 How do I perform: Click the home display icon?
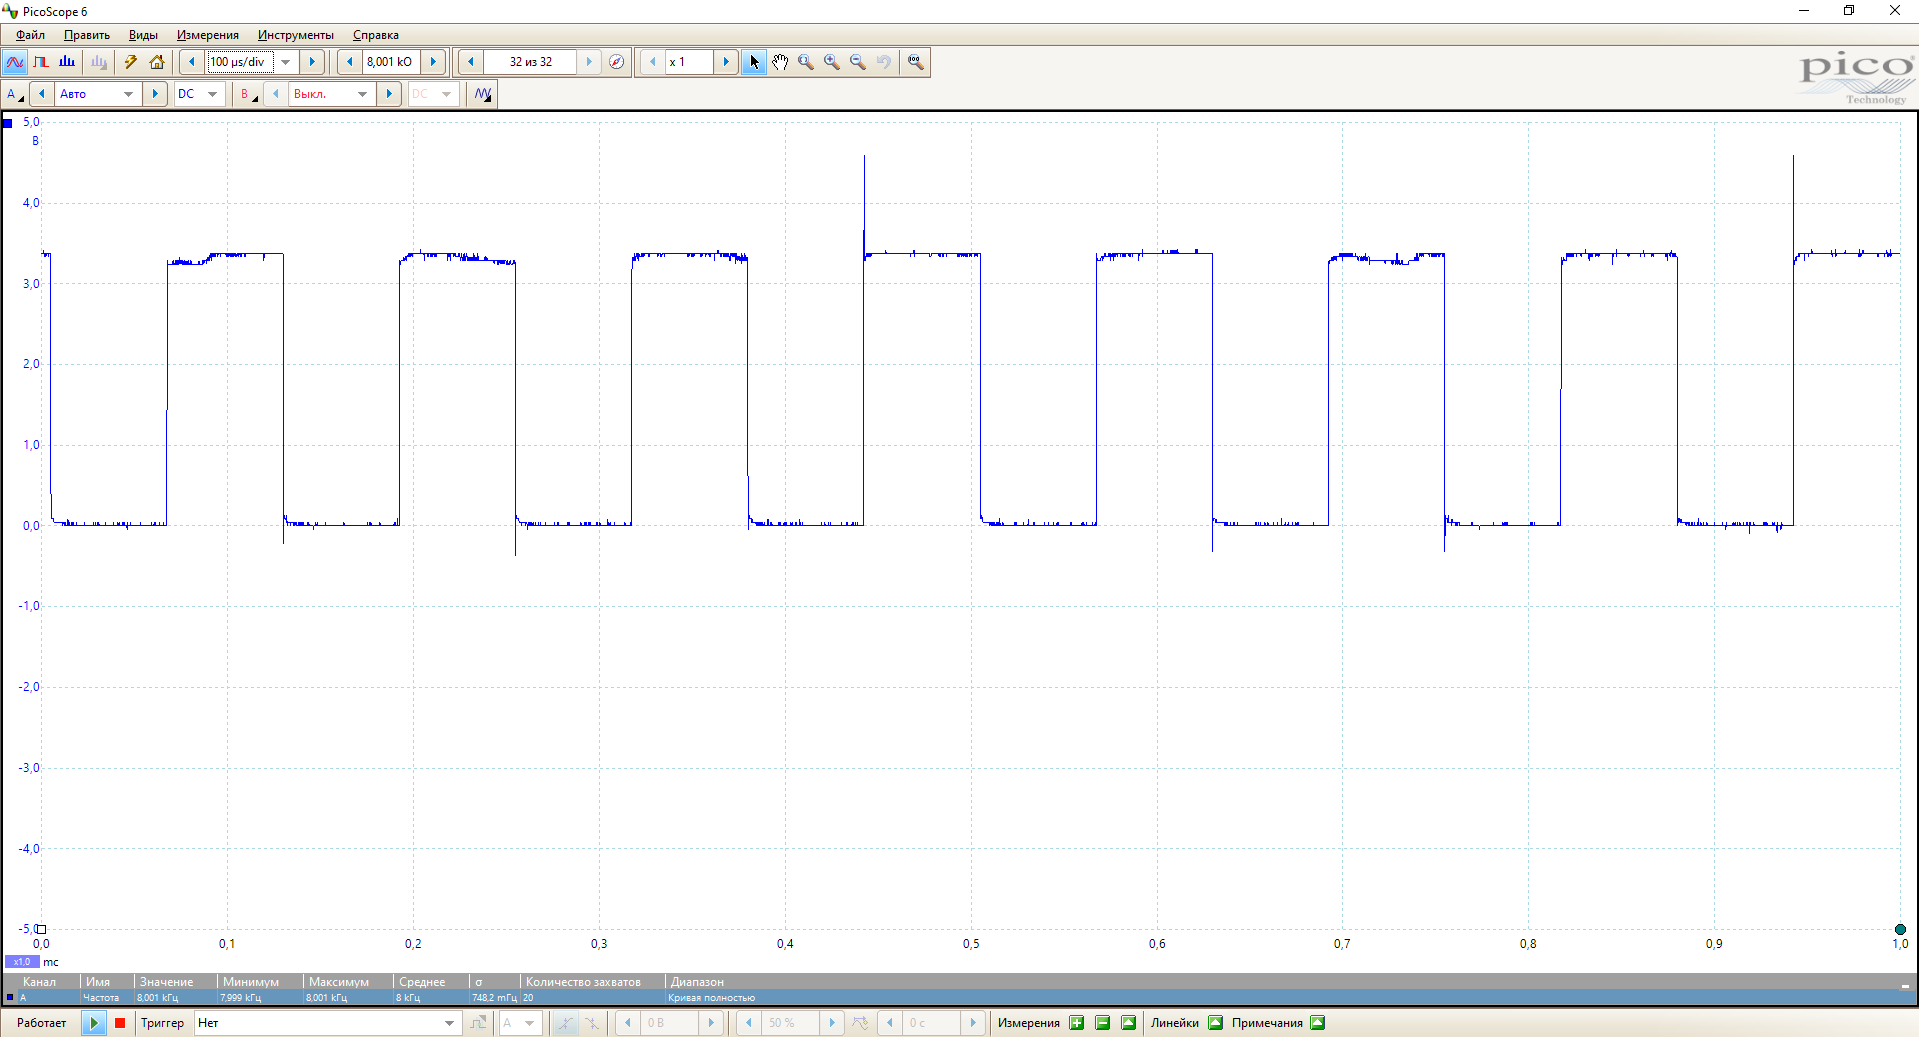157,62
